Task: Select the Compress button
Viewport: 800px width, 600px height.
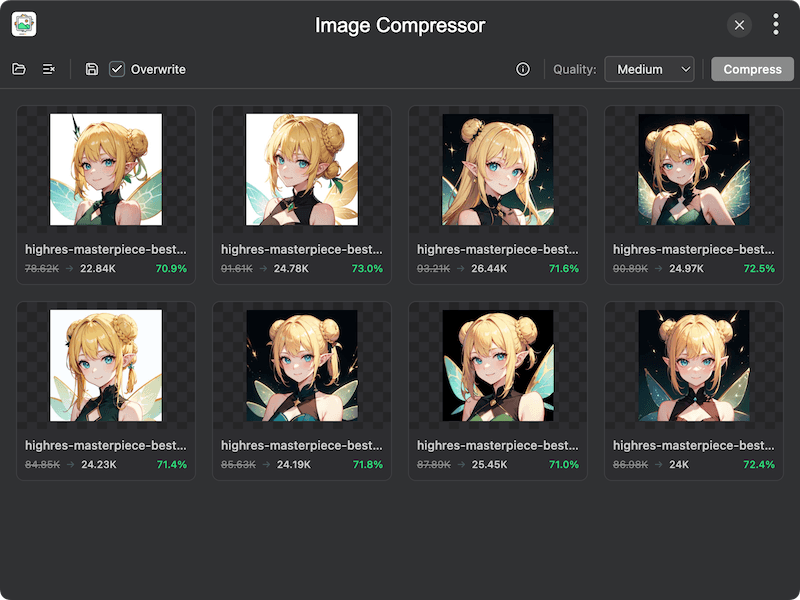Action: [752, 69]
